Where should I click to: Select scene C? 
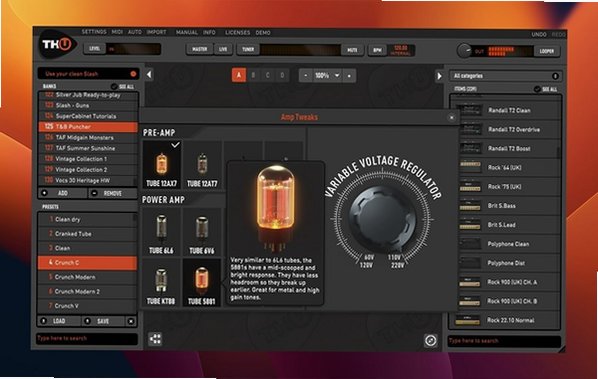tap(268, 75)
